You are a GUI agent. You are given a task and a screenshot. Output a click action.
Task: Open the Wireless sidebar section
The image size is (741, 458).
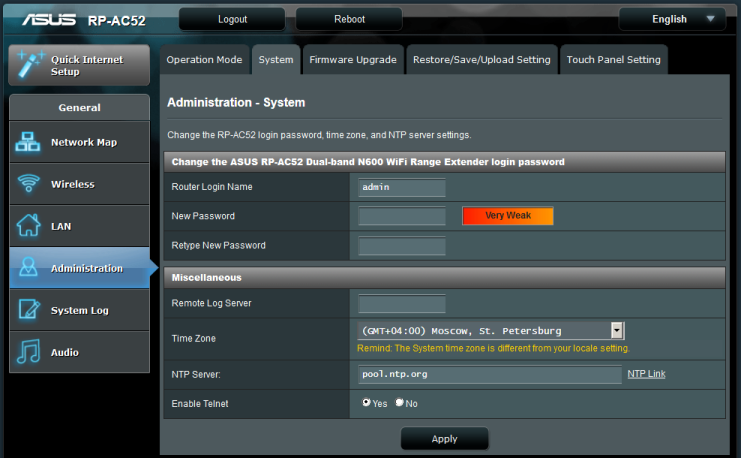click(x=79, y=184)
